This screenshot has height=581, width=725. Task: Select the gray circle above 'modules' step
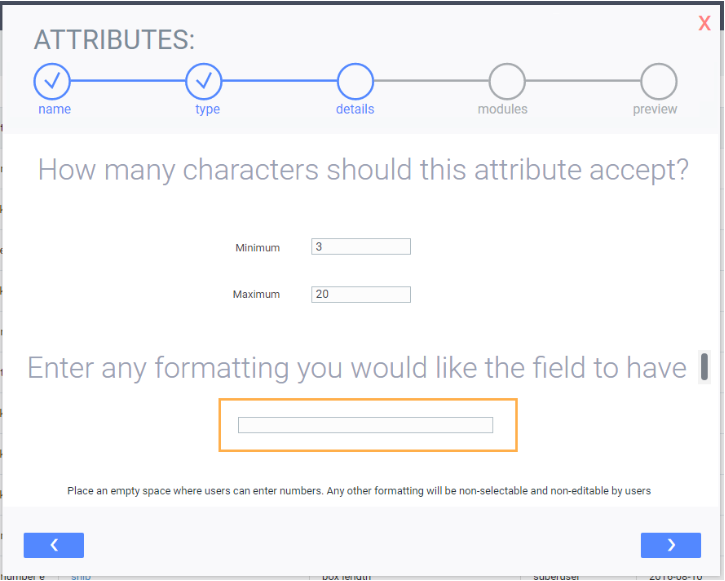507,81
